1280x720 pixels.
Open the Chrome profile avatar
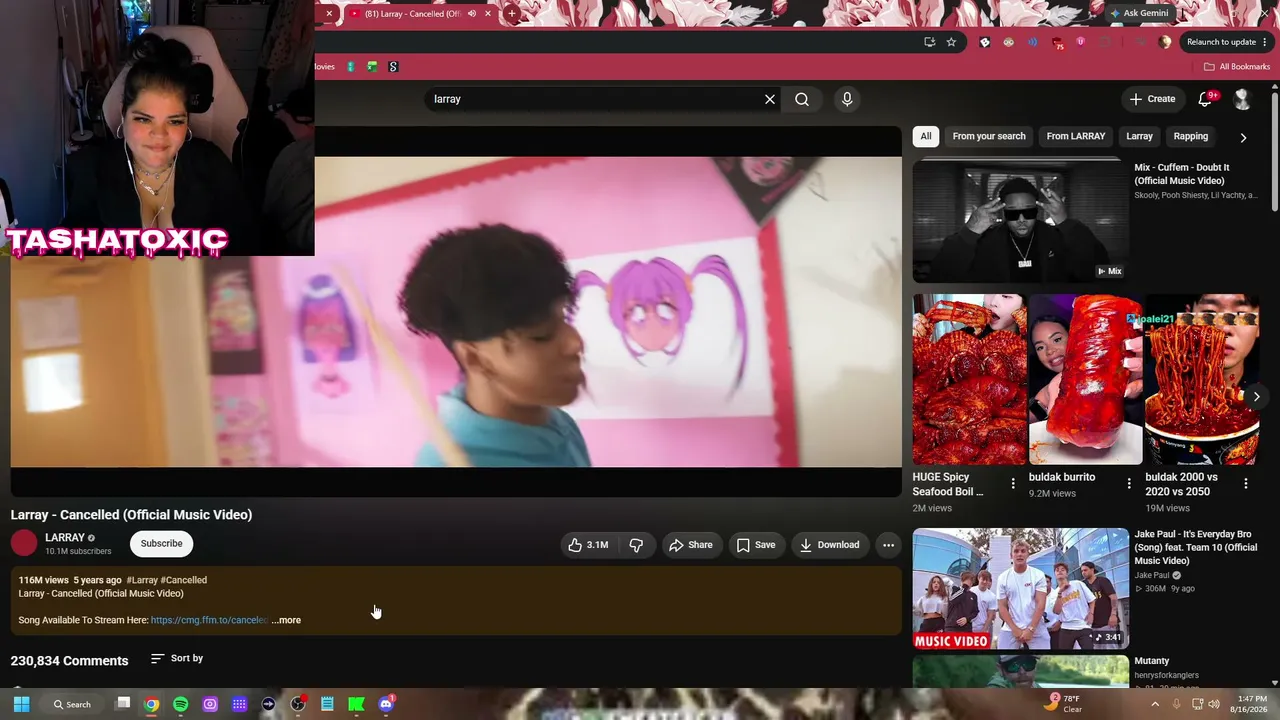[1165, 42]
